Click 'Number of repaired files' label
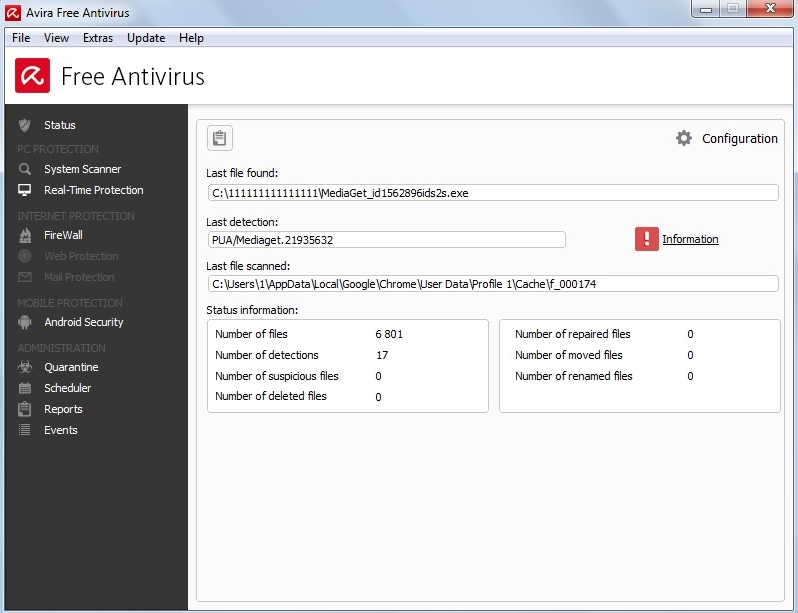Image resolution: width=798 pixels, height=613 pixels. coord(573,334)
